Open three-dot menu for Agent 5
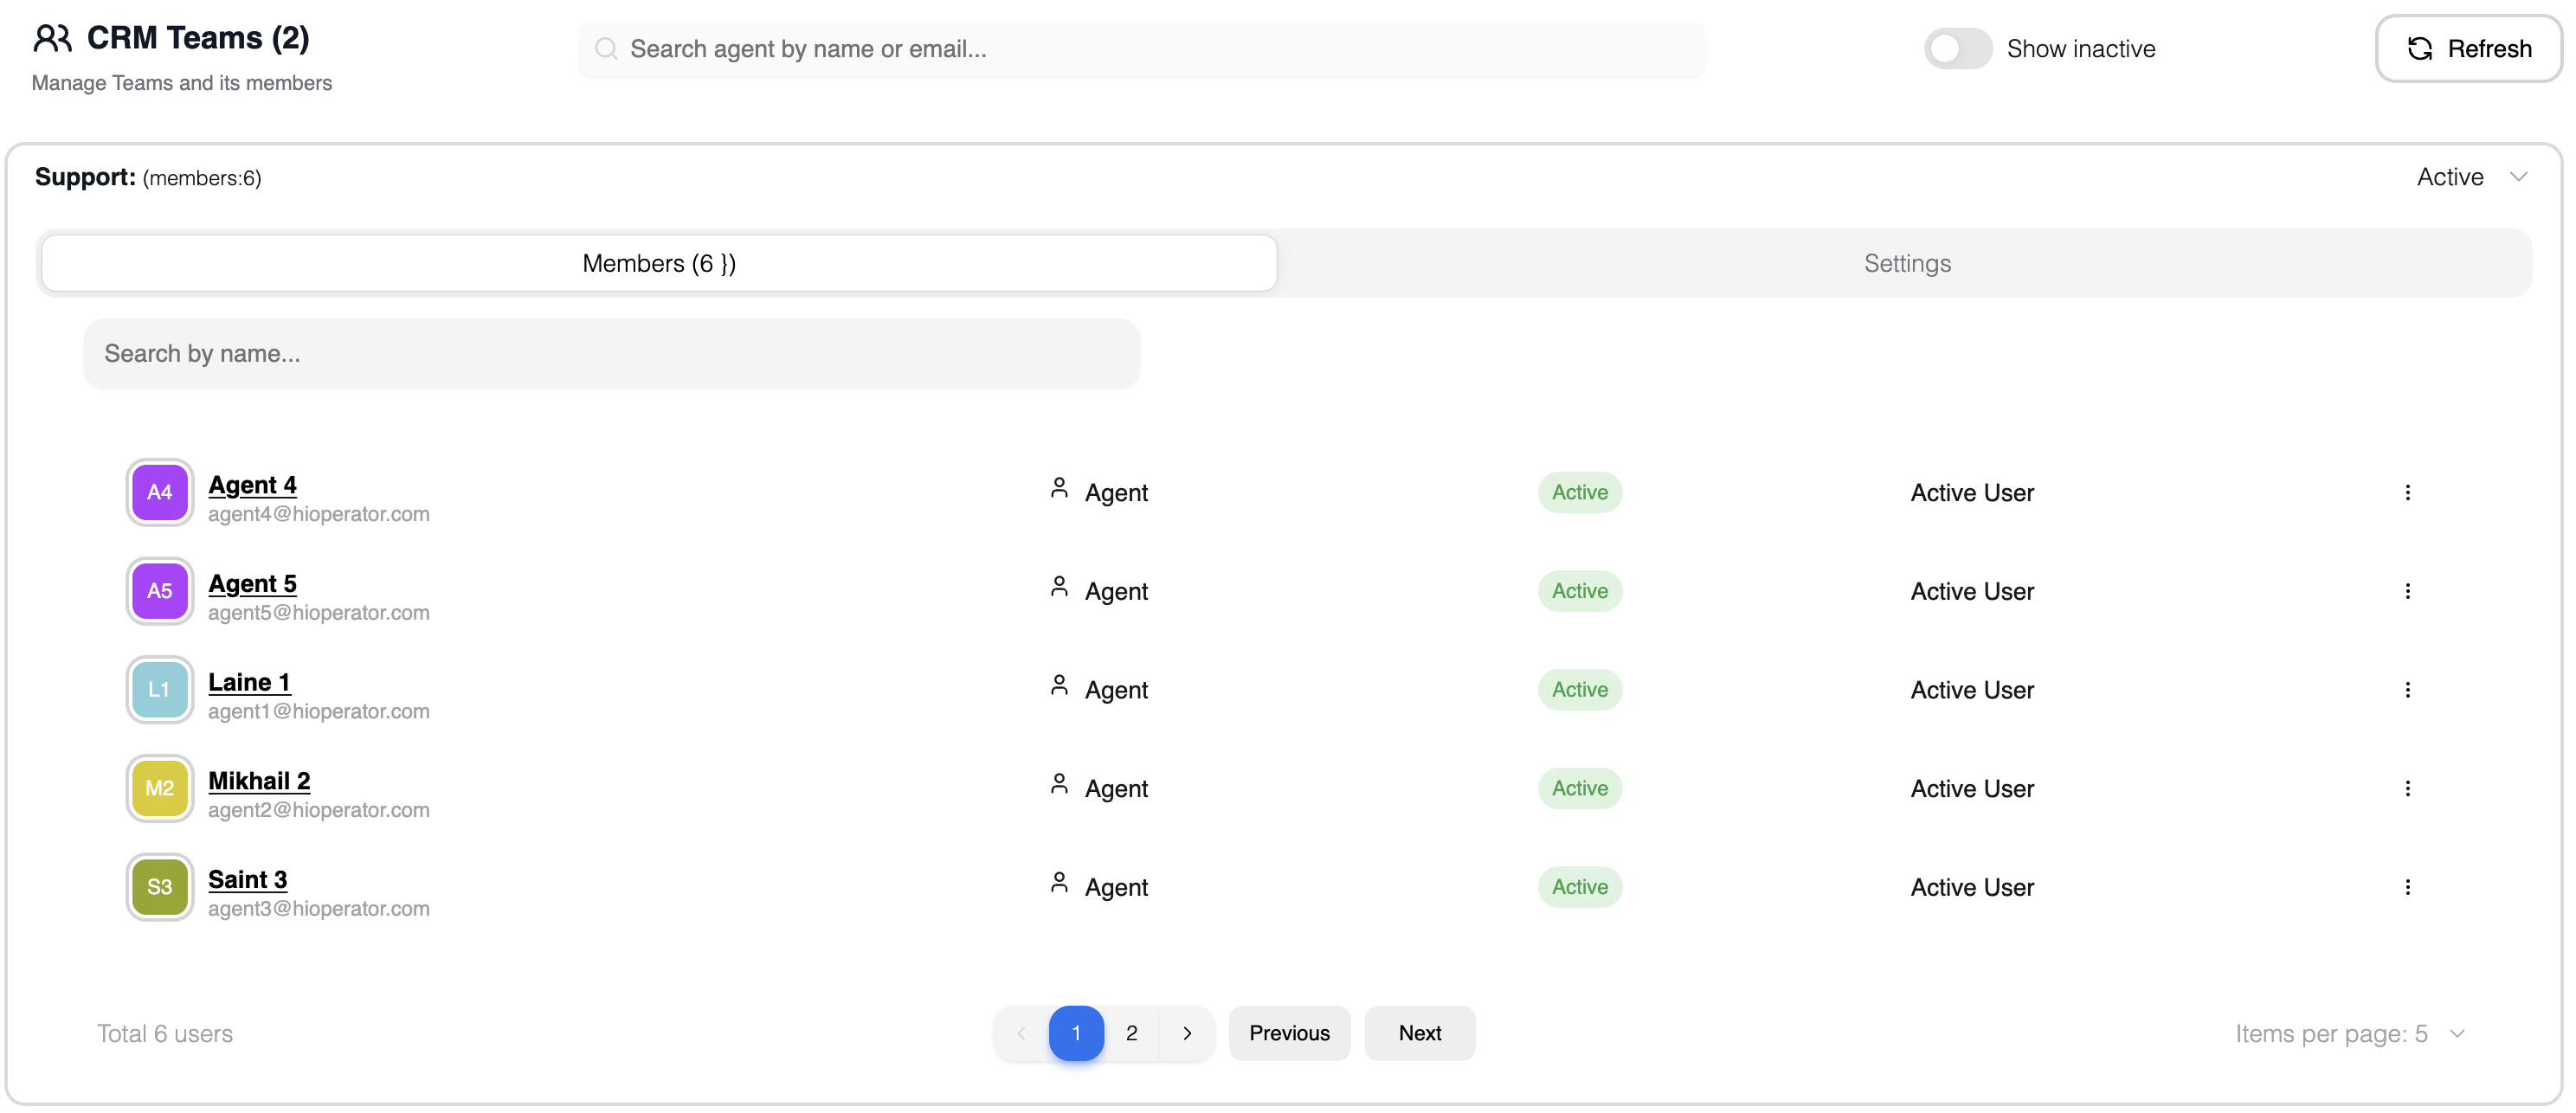The height and width of the screenshot is (1113, 2576). tap(2407, 591)
